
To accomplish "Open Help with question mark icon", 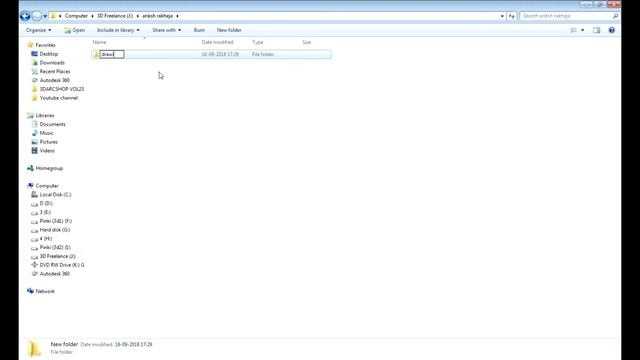I will coord(611,30).
